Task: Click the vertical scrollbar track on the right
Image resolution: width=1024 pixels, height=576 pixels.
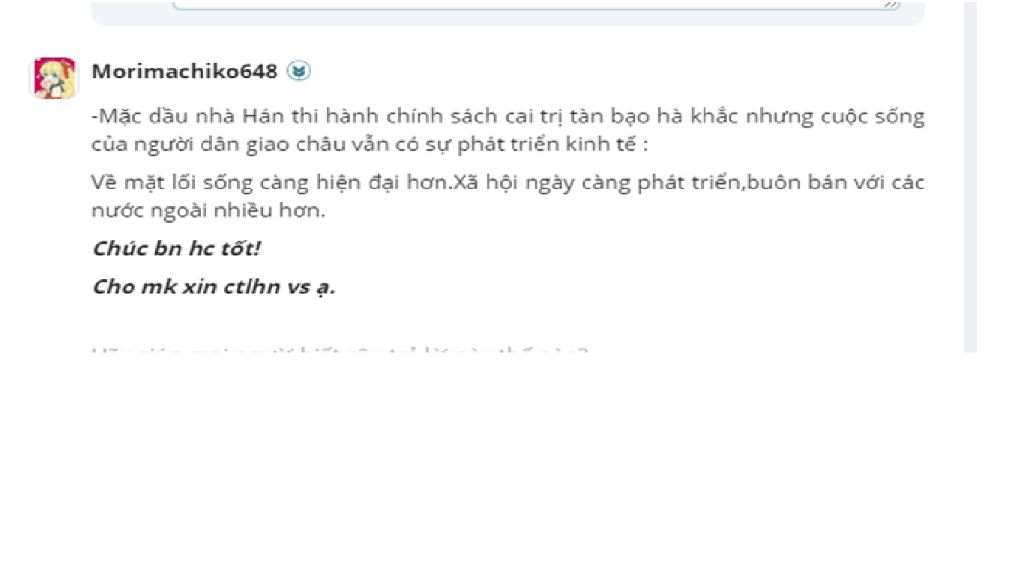Action: (x=970, y=176)
